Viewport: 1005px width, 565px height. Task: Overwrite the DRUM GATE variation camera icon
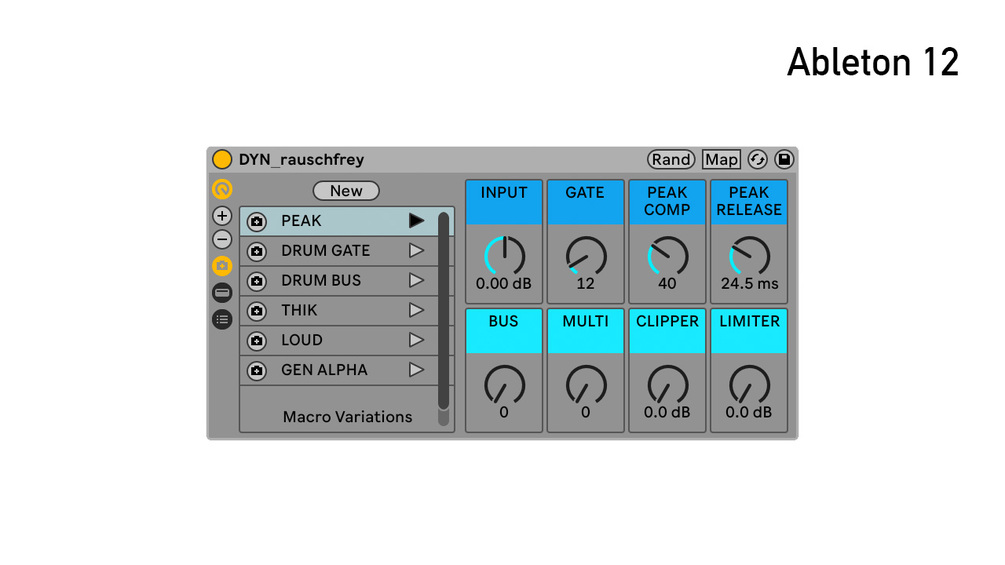(256, 251)
